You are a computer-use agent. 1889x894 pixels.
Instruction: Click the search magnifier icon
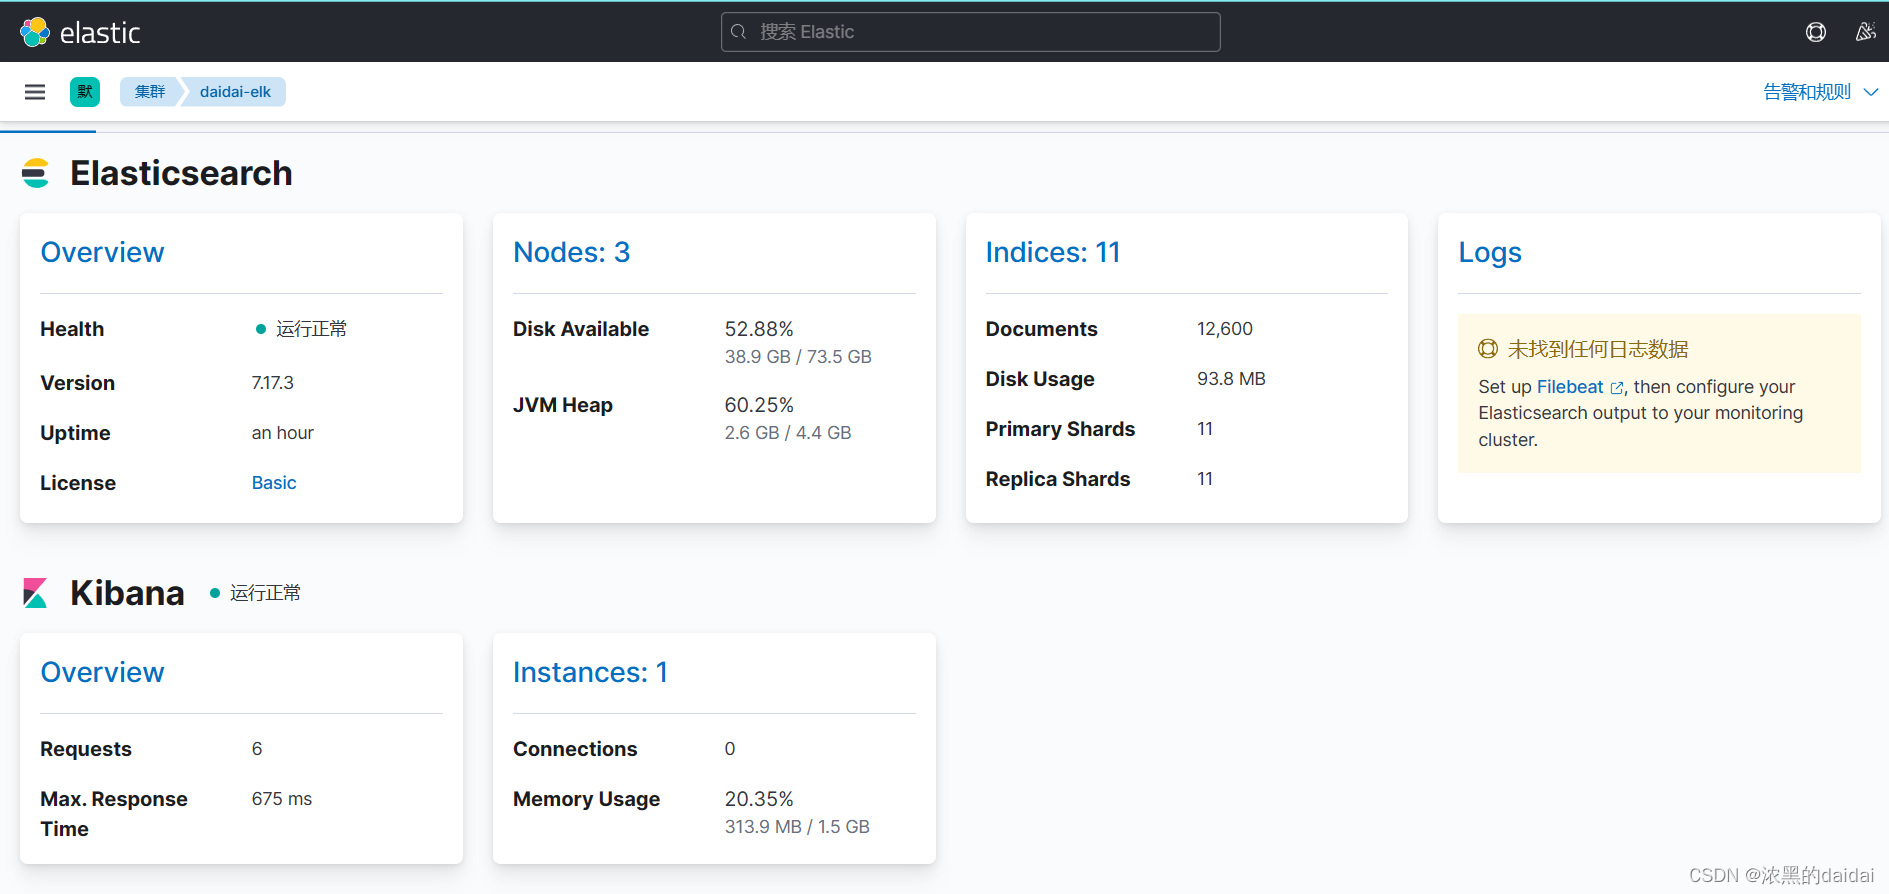click(739, 32)
